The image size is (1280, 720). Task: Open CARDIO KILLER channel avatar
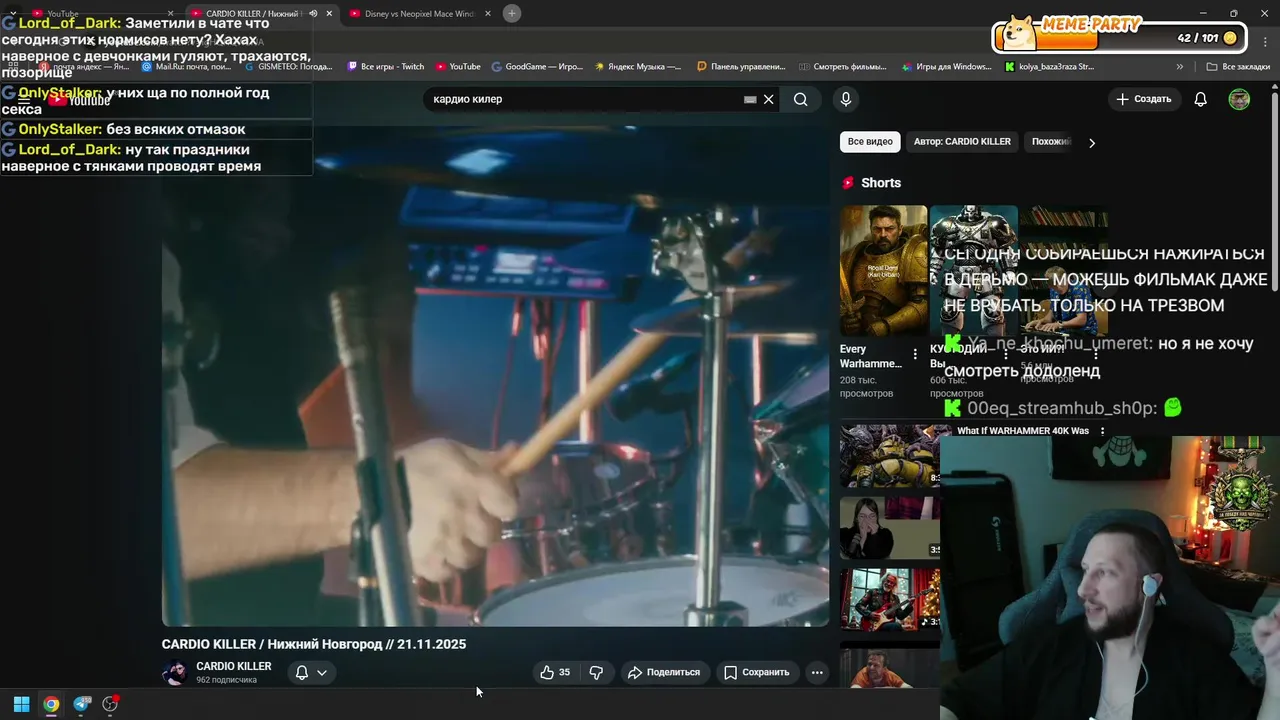click(175, 672)
